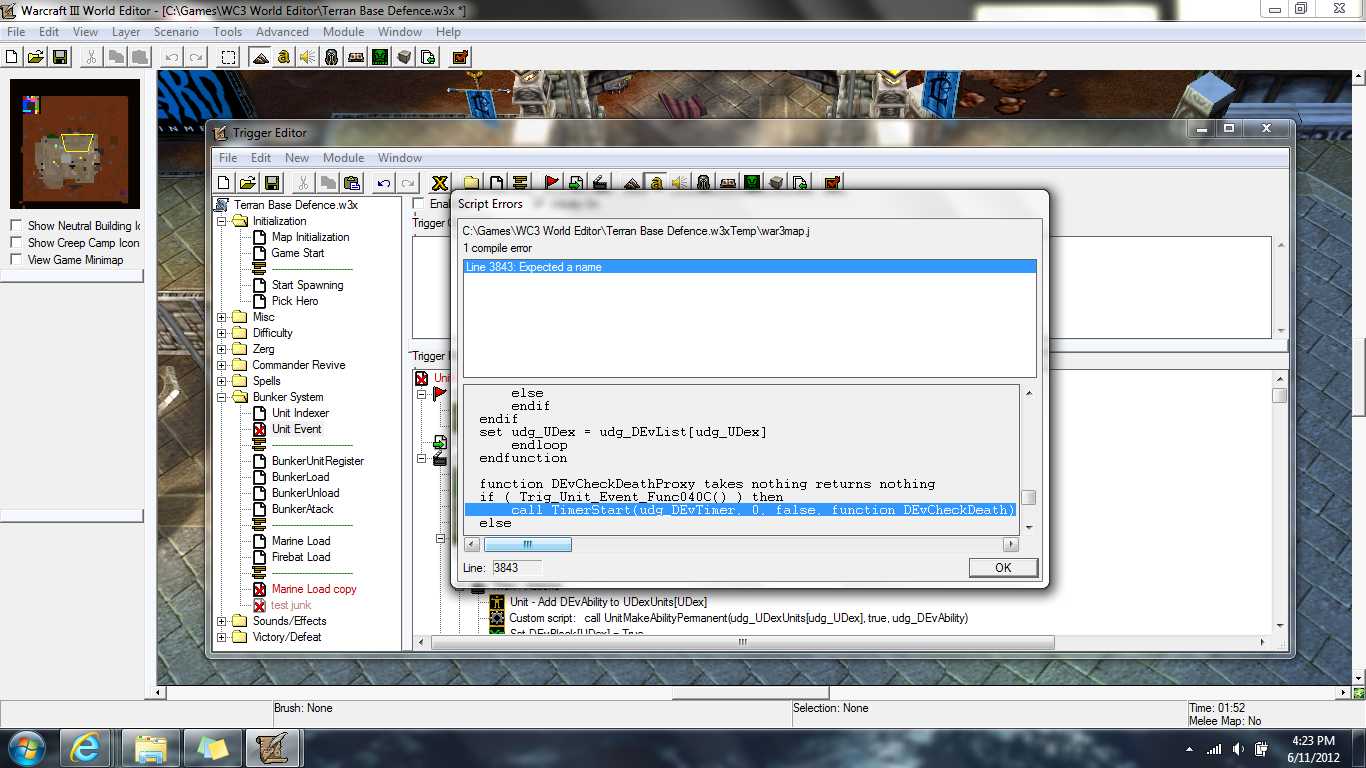Screen dimensions: 1366x768
Task: Collapse the Initialization category
Action: point(222,221)
